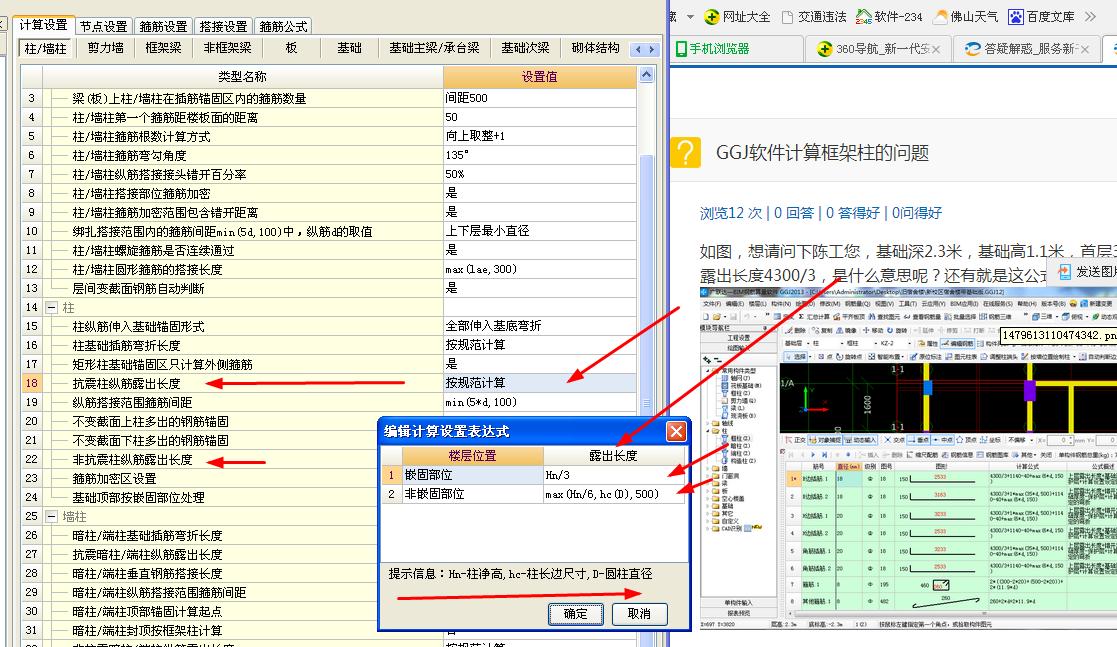
Task: Select the 板 sub-tab
Action: [291, 48]
